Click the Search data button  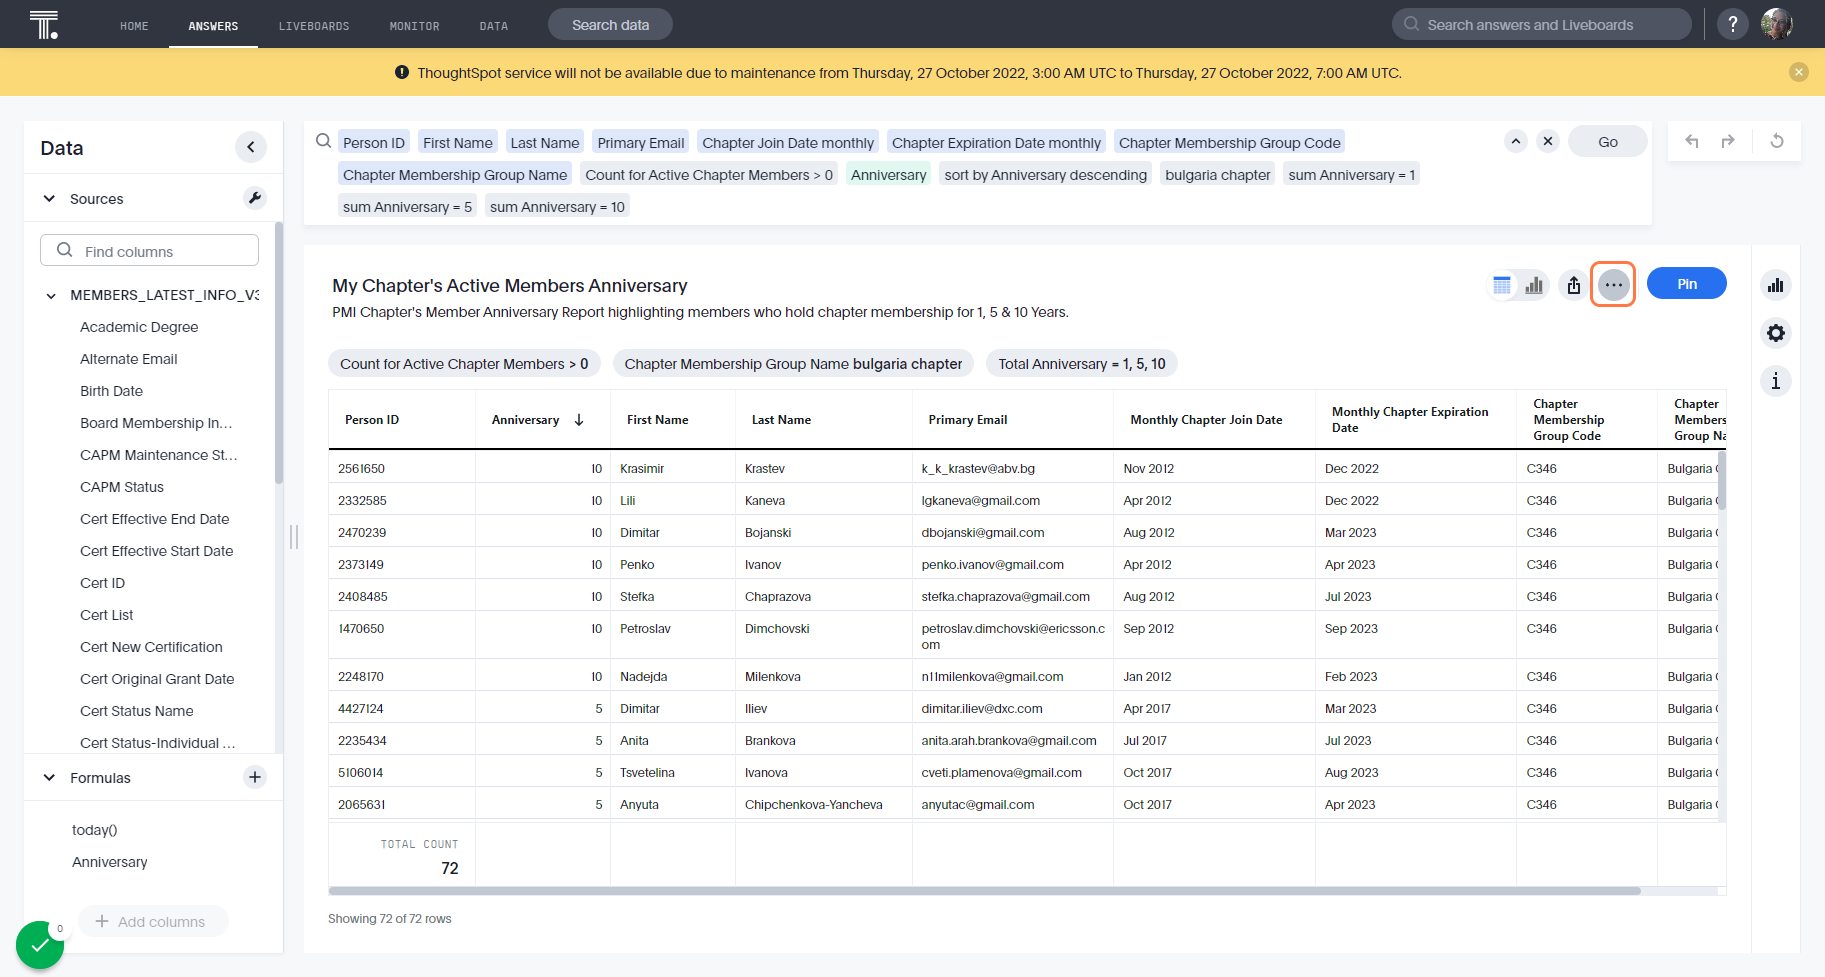(610, 24)
